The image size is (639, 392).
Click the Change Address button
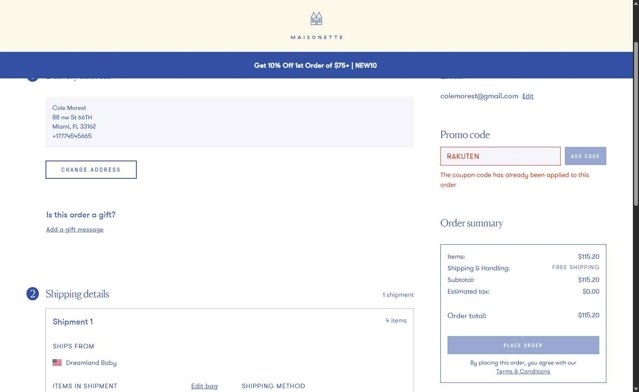[91, 170]
